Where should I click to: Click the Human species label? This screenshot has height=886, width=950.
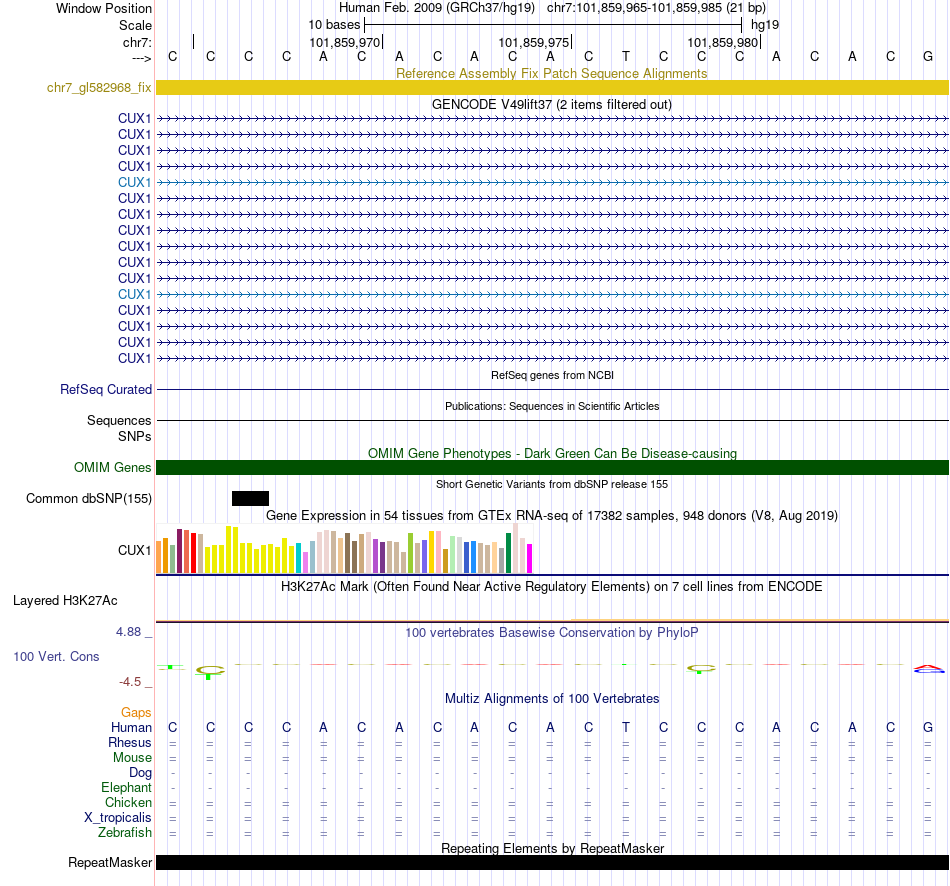click(131, 727)
